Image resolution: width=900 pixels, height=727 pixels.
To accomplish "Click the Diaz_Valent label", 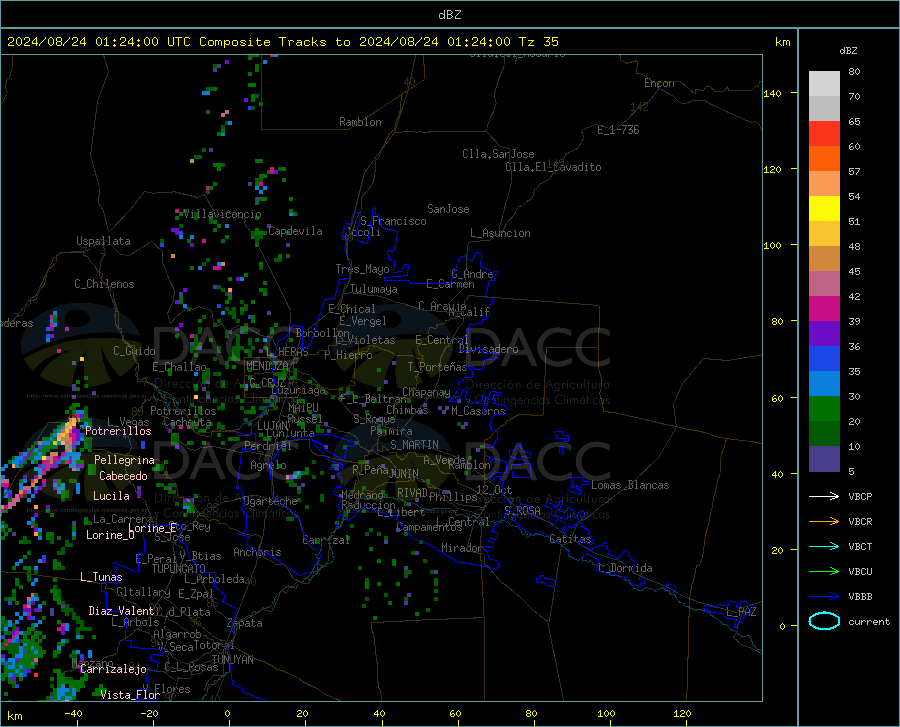I will pos(121,611).
